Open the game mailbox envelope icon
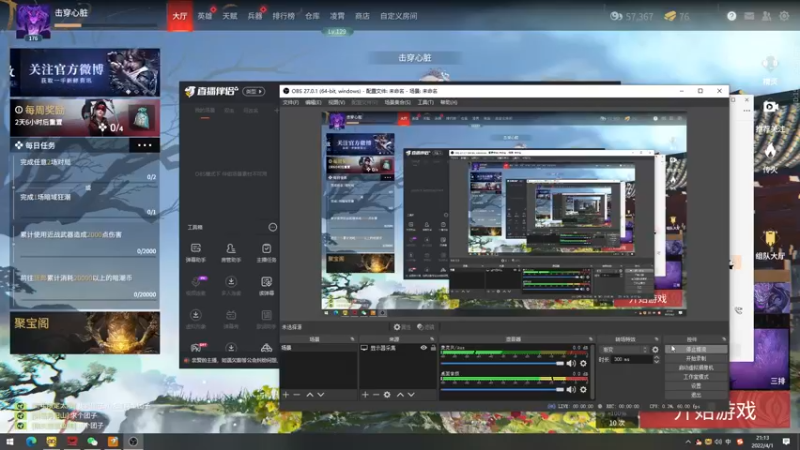 749,16
